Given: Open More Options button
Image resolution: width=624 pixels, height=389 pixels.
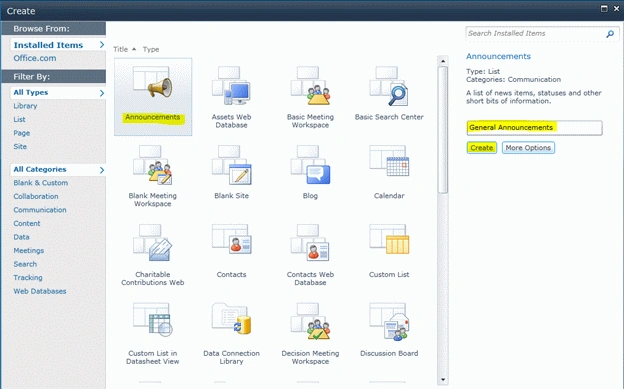Looking at the screenshot, I should click(528, 148).
